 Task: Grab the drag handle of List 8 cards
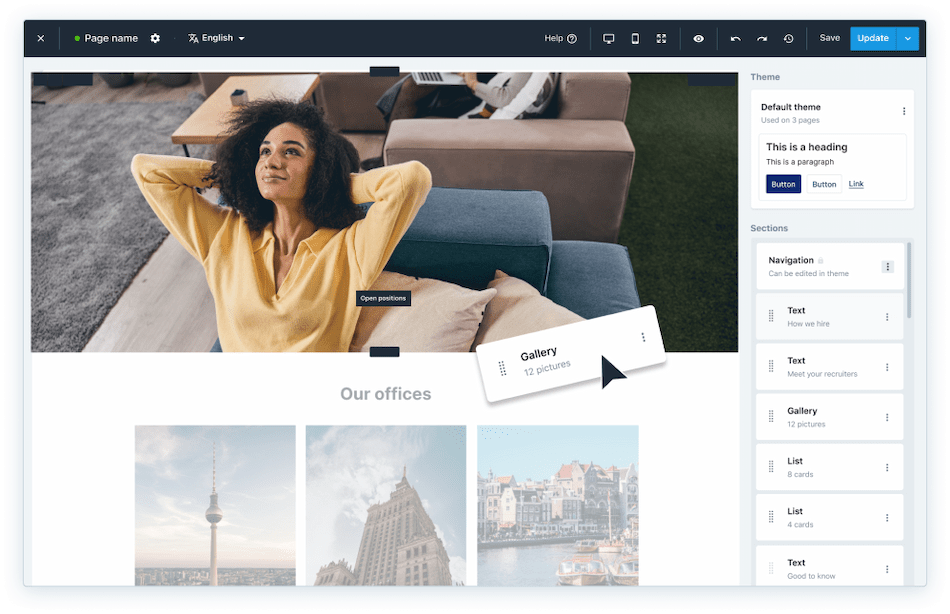[771, 467]
